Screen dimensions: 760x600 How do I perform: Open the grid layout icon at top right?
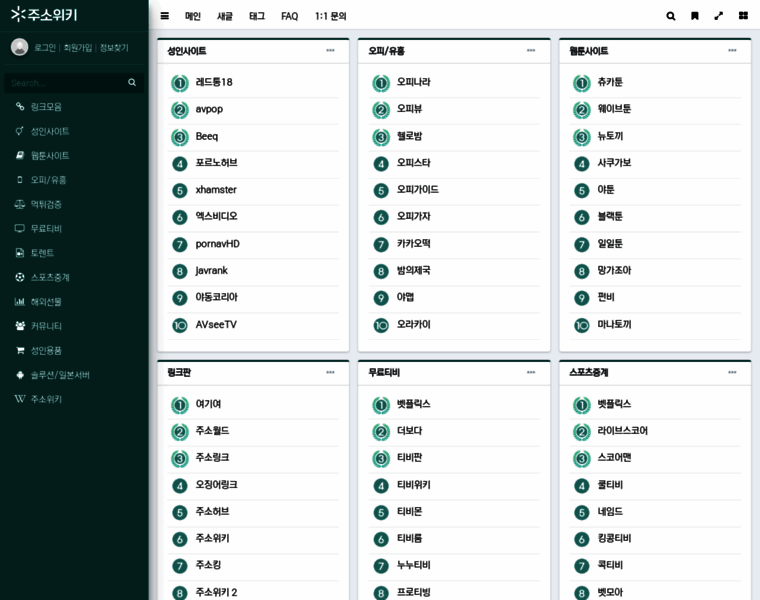click(x=743, y=16)
